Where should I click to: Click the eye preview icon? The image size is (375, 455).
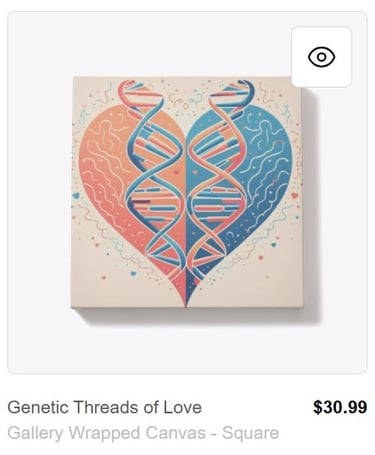[321, 57]
